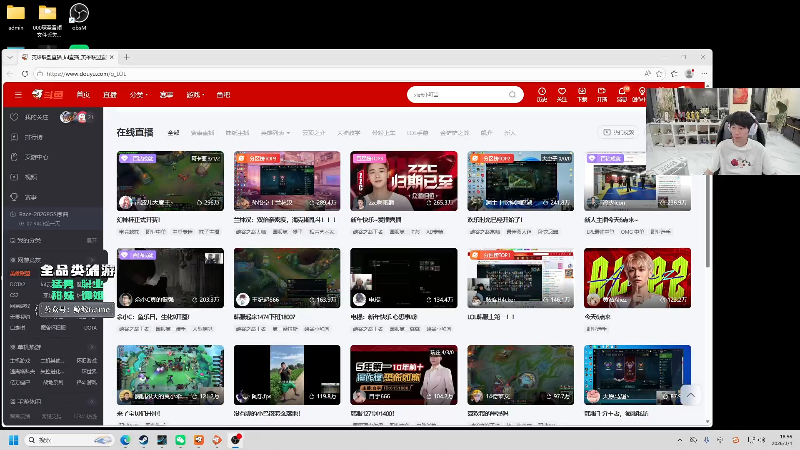Go to 首页 in the header navigation
The width and height of the screenshot is (800, 450).
(x=83, y=95)
